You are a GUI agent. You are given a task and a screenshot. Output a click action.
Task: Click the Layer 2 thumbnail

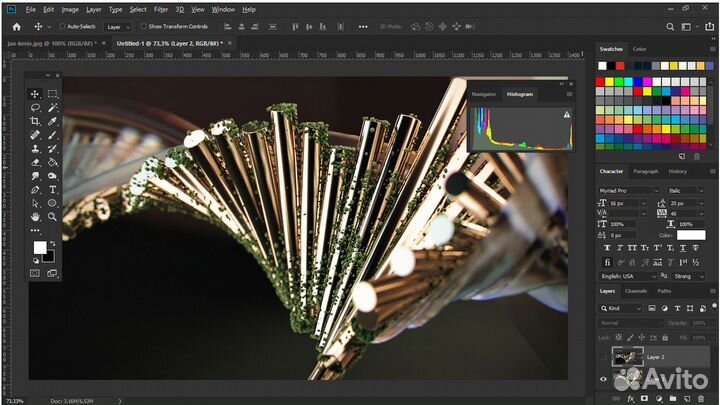coord(627,356)
